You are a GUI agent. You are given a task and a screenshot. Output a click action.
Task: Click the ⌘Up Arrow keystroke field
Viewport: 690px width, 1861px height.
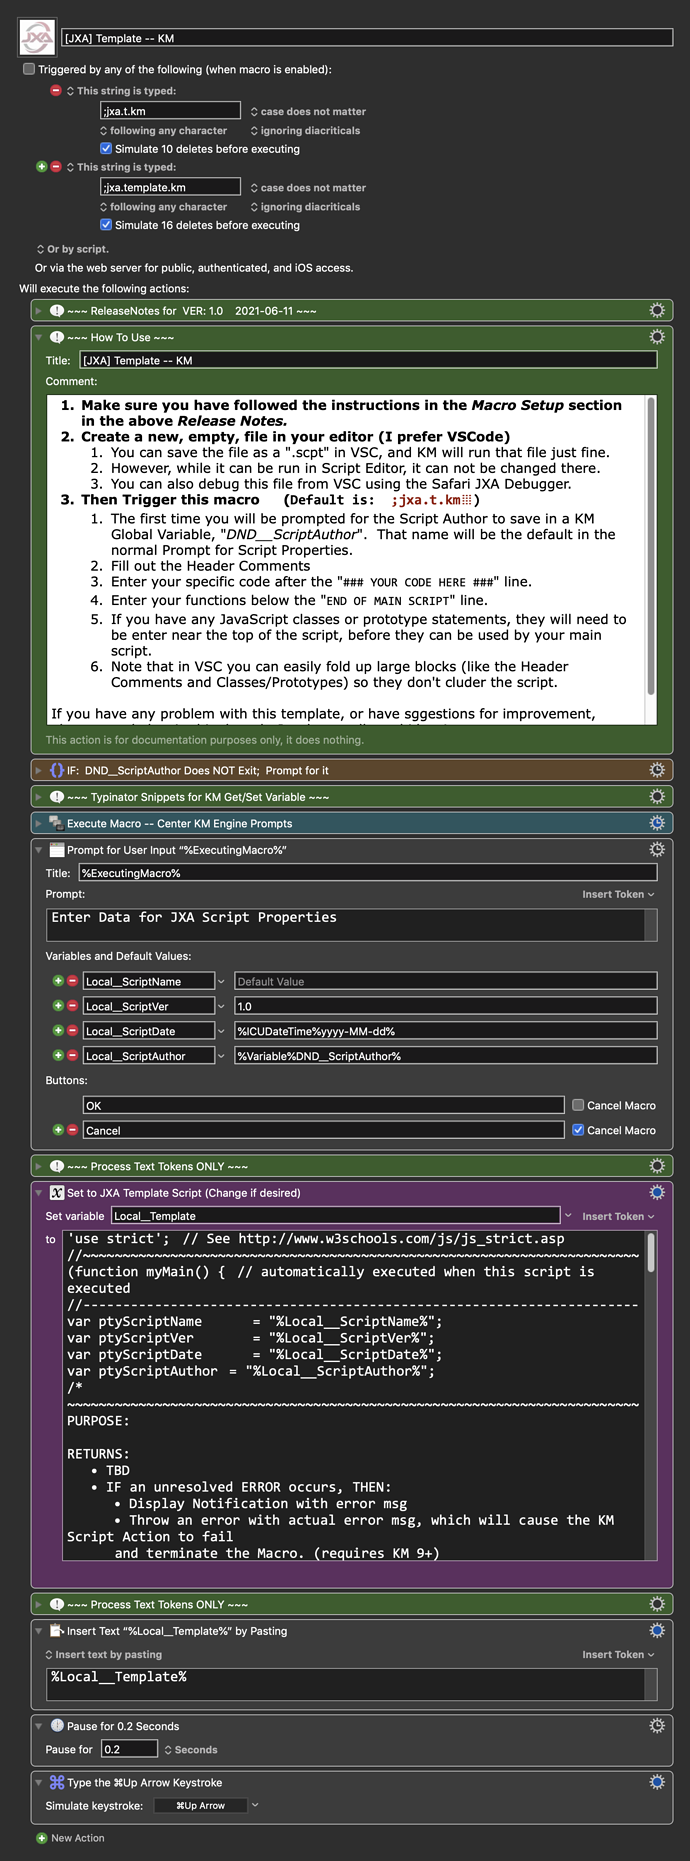coord(201,1805)
